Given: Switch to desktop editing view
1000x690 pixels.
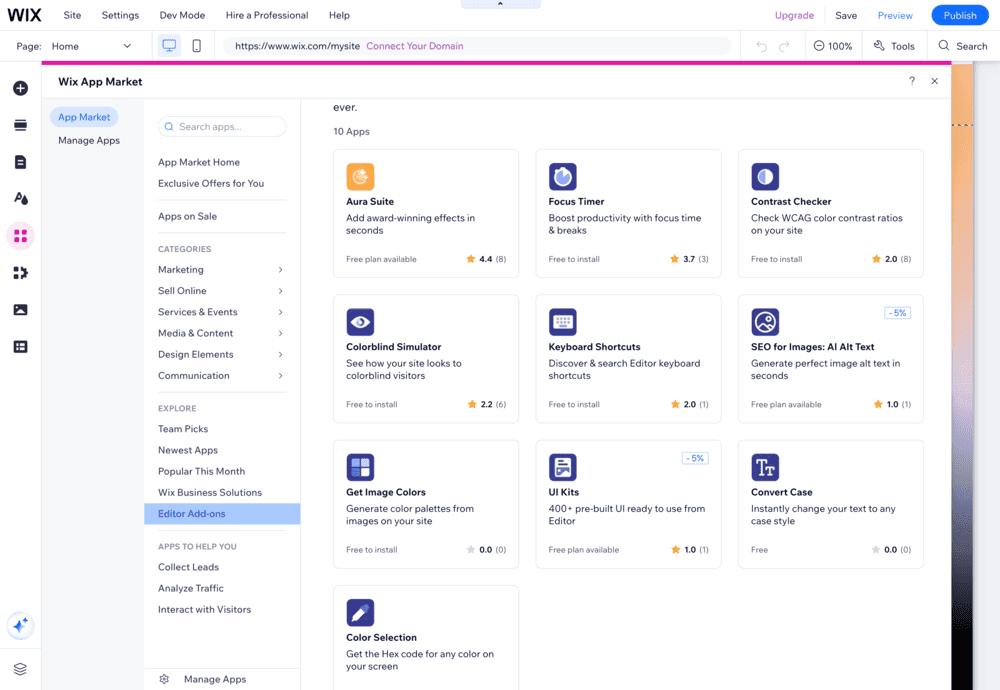Looking at the screenshot, I should point(169,45).
